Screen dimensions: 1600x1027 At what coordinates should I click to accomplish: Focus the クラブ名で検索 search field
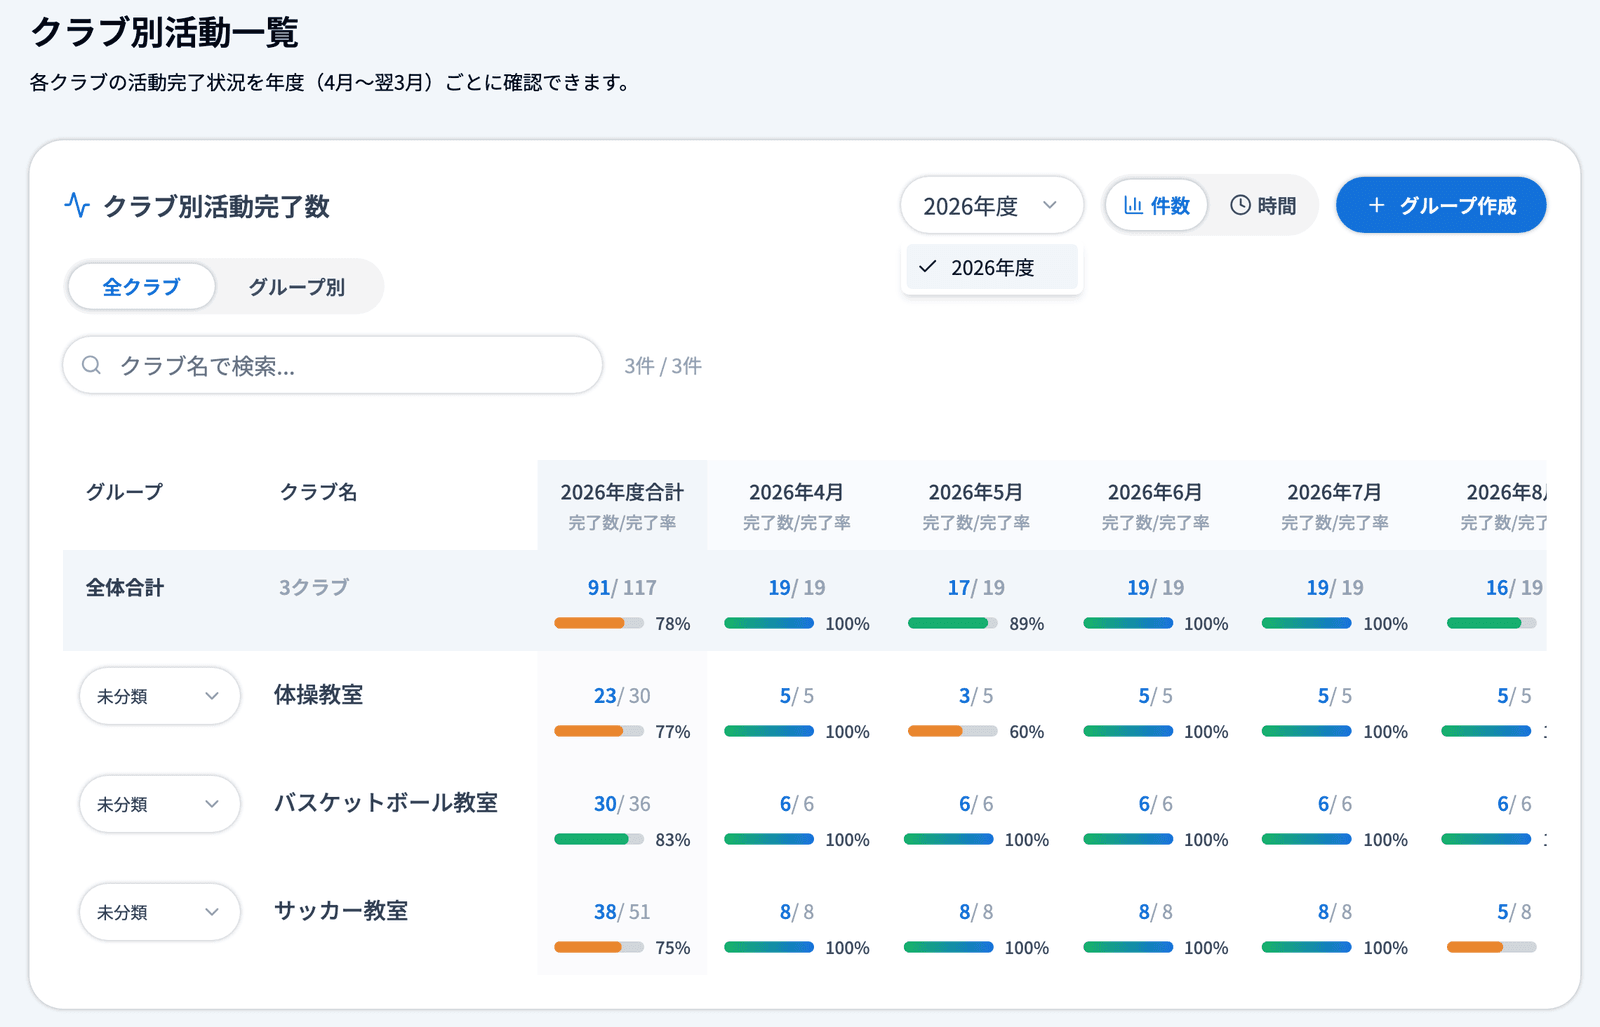click(332, 365)
